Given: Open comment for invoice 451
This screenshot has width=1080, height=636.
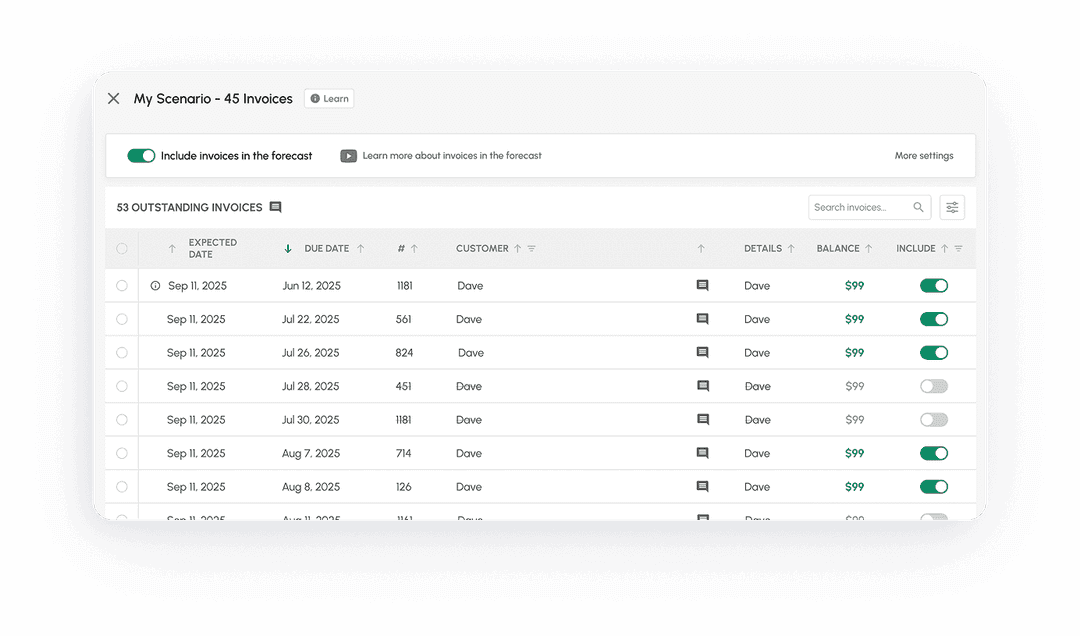Looking at the screenshot, I should (x=703, y=387).
